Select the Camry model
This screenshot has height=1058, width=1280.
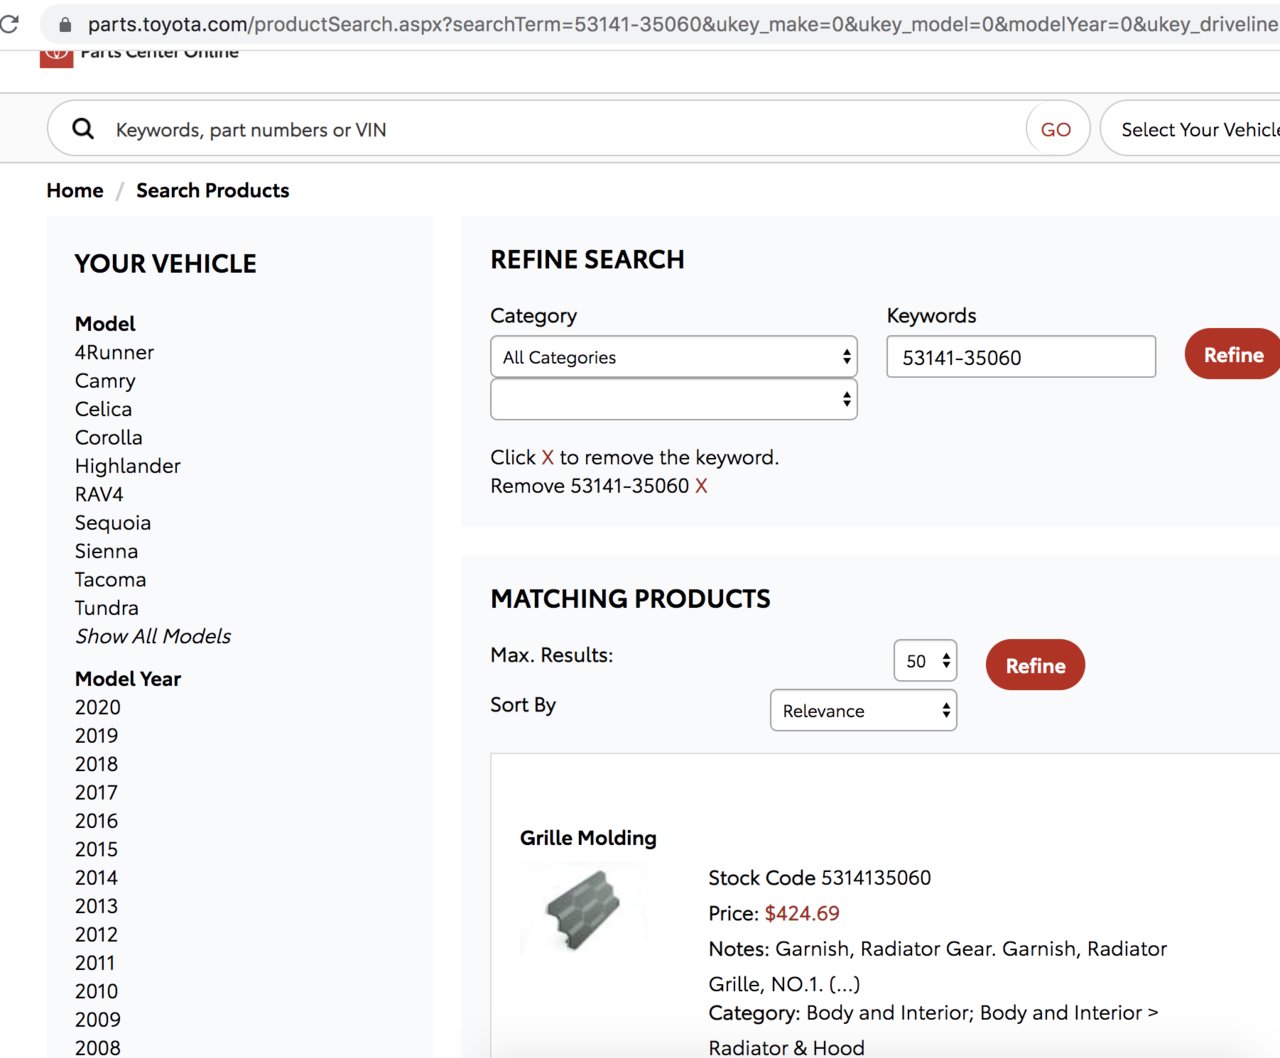pyautogui.click(x=105, y=381)
